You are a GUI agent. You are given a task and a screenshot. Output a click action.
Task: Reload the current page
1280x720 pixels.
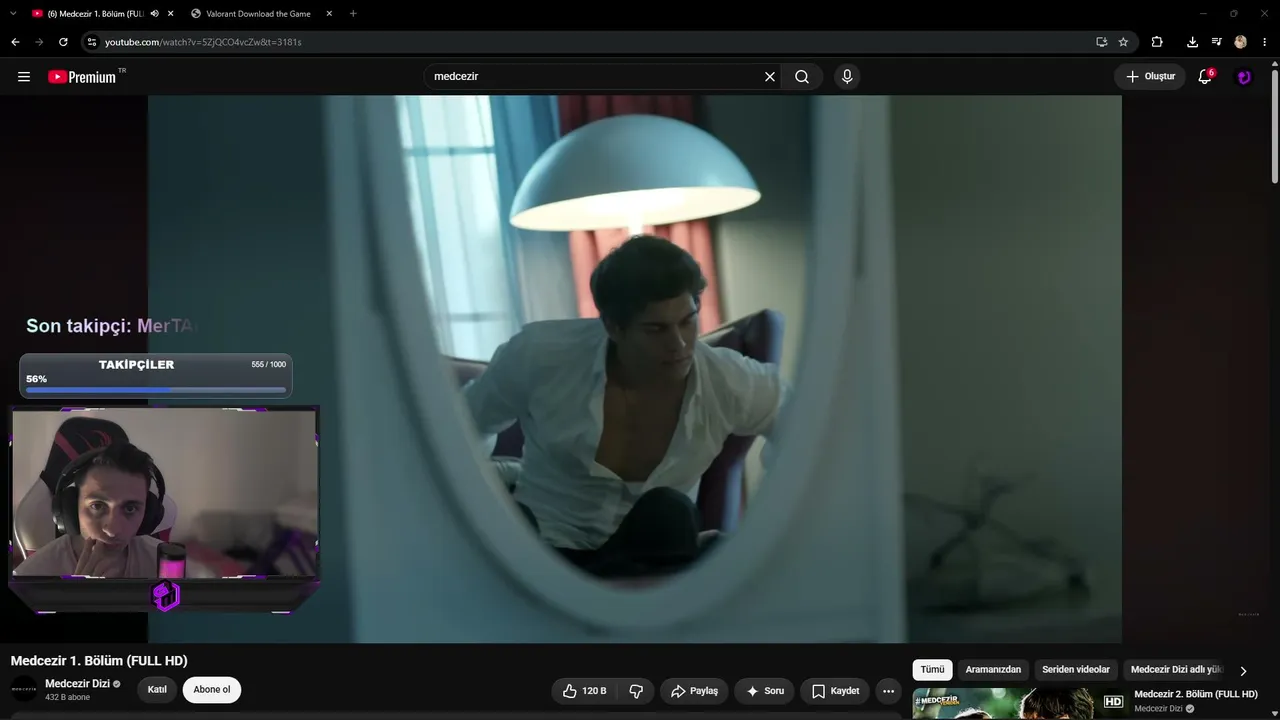click(63, 42)
